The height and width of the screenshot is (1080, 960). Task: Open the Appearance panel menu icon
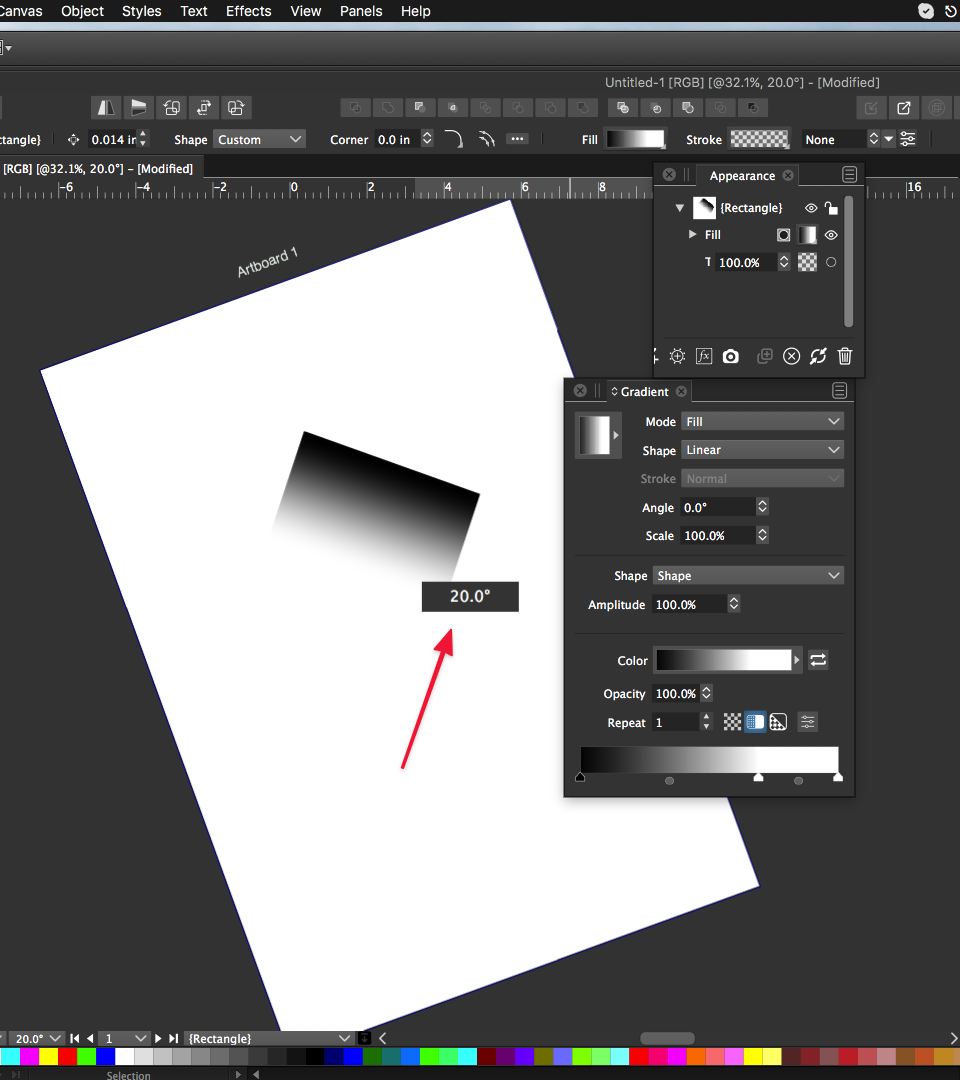click(849, 175)
